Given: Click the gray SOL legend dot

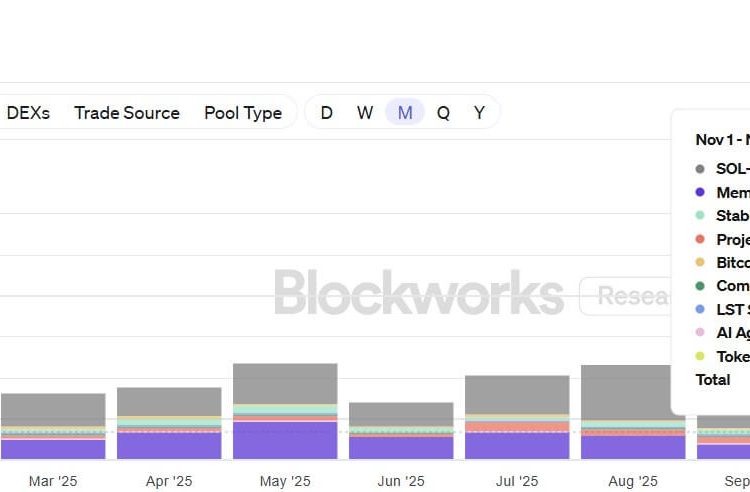Looking at the screenshot, I should pos(699,169).
